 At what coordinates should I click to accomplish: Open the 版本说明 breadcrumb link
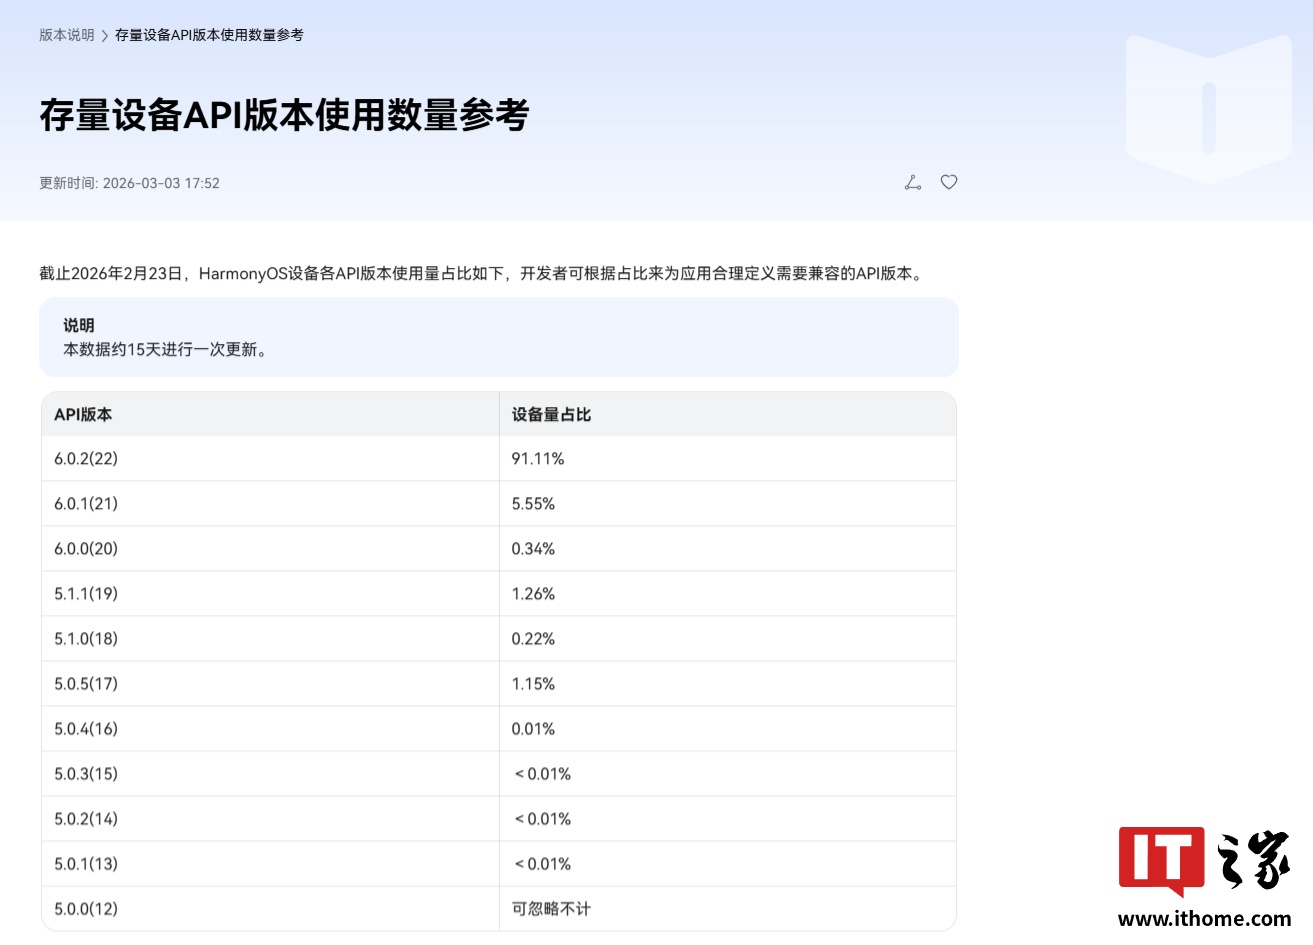click(67, 35)
